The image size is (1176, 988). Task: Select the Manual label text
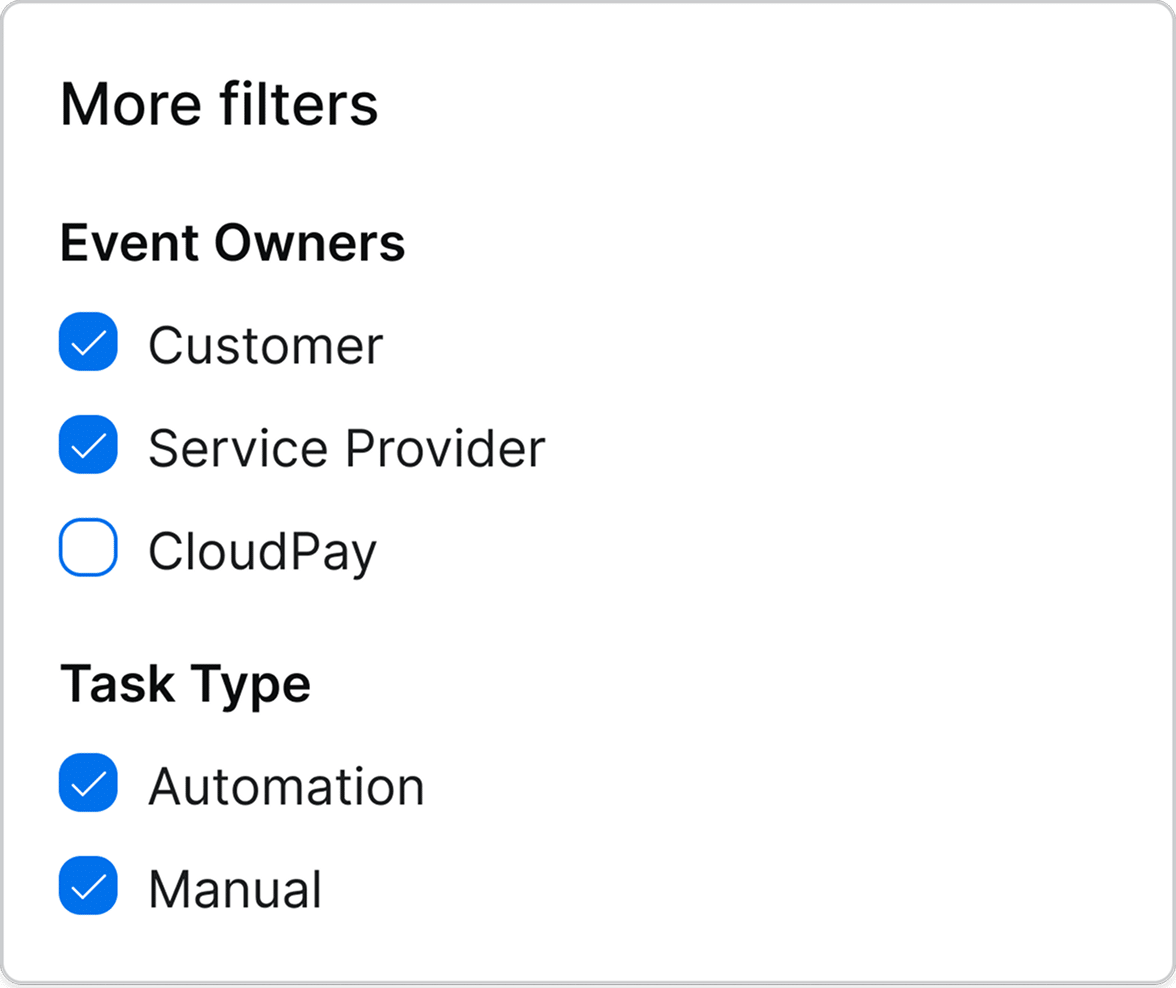[235, 890]
